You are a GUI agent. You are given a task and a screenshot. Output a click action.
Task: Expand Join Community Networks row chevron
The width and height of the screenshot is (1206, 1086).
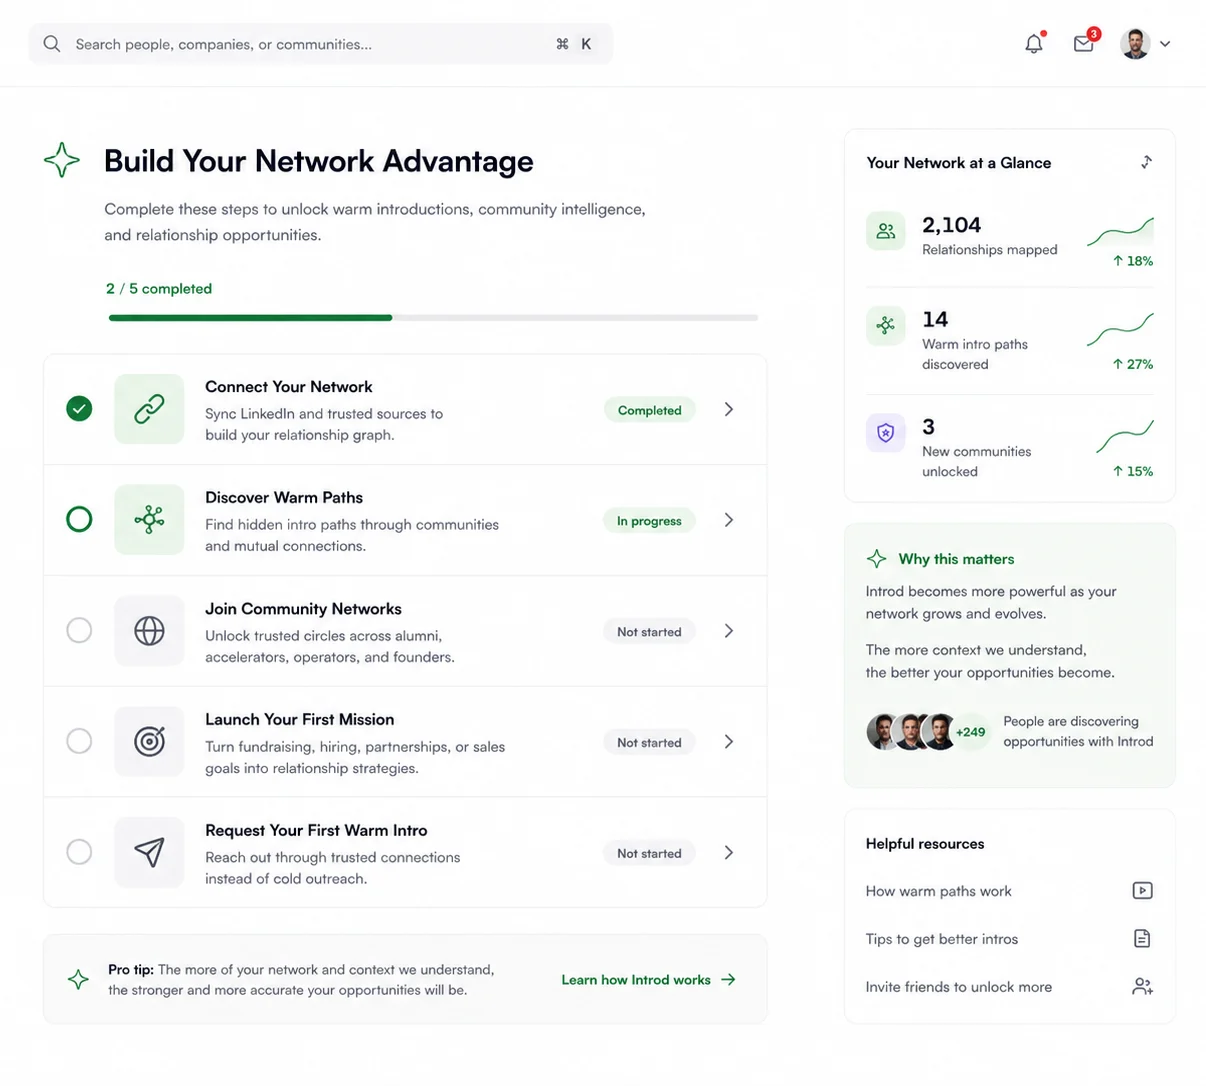click(x=729, y=631)
